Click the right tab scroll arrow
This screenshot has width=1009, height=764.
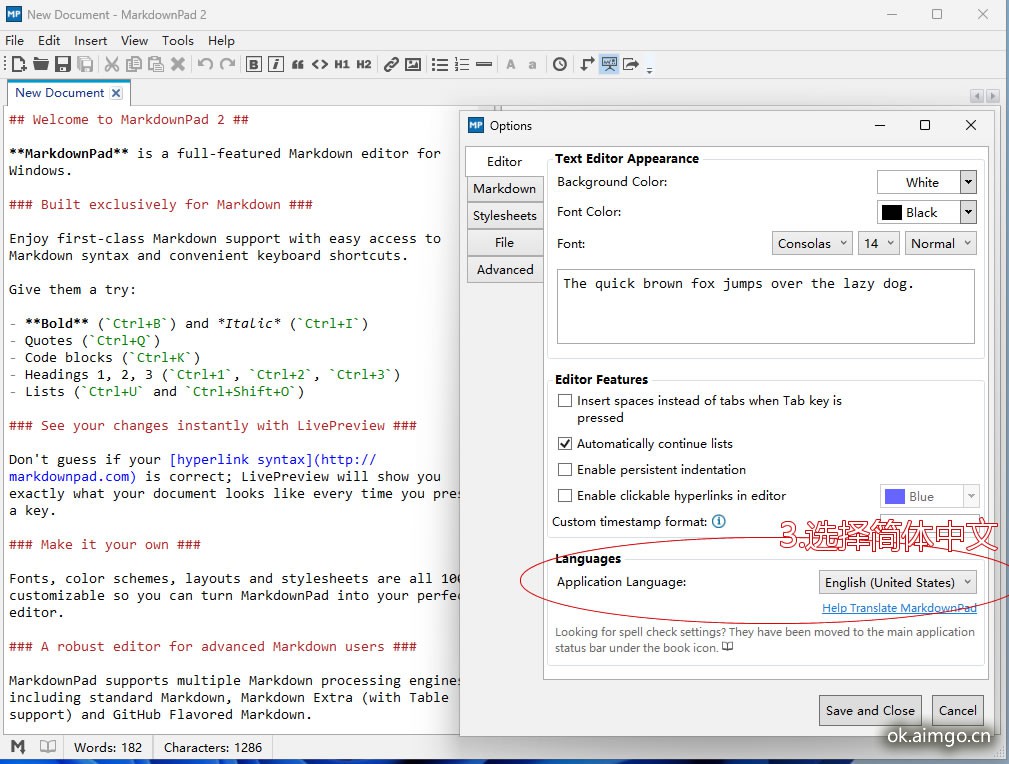992,96
